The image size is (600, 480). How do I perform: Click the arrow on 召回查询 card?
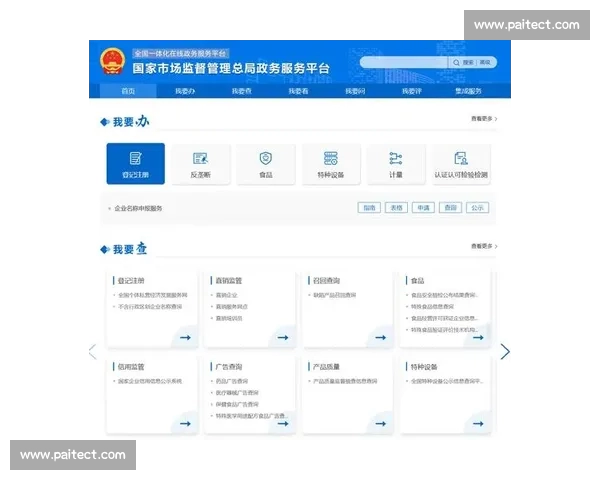pyautogui.click(x=381, y=338)
